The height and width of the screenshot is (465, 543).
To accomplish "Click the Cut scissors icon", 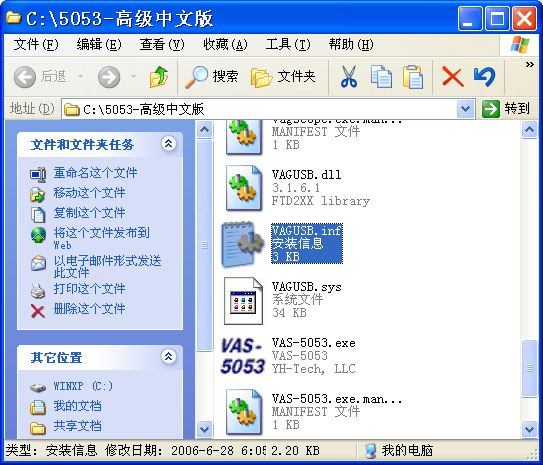I will coord(348,77).
